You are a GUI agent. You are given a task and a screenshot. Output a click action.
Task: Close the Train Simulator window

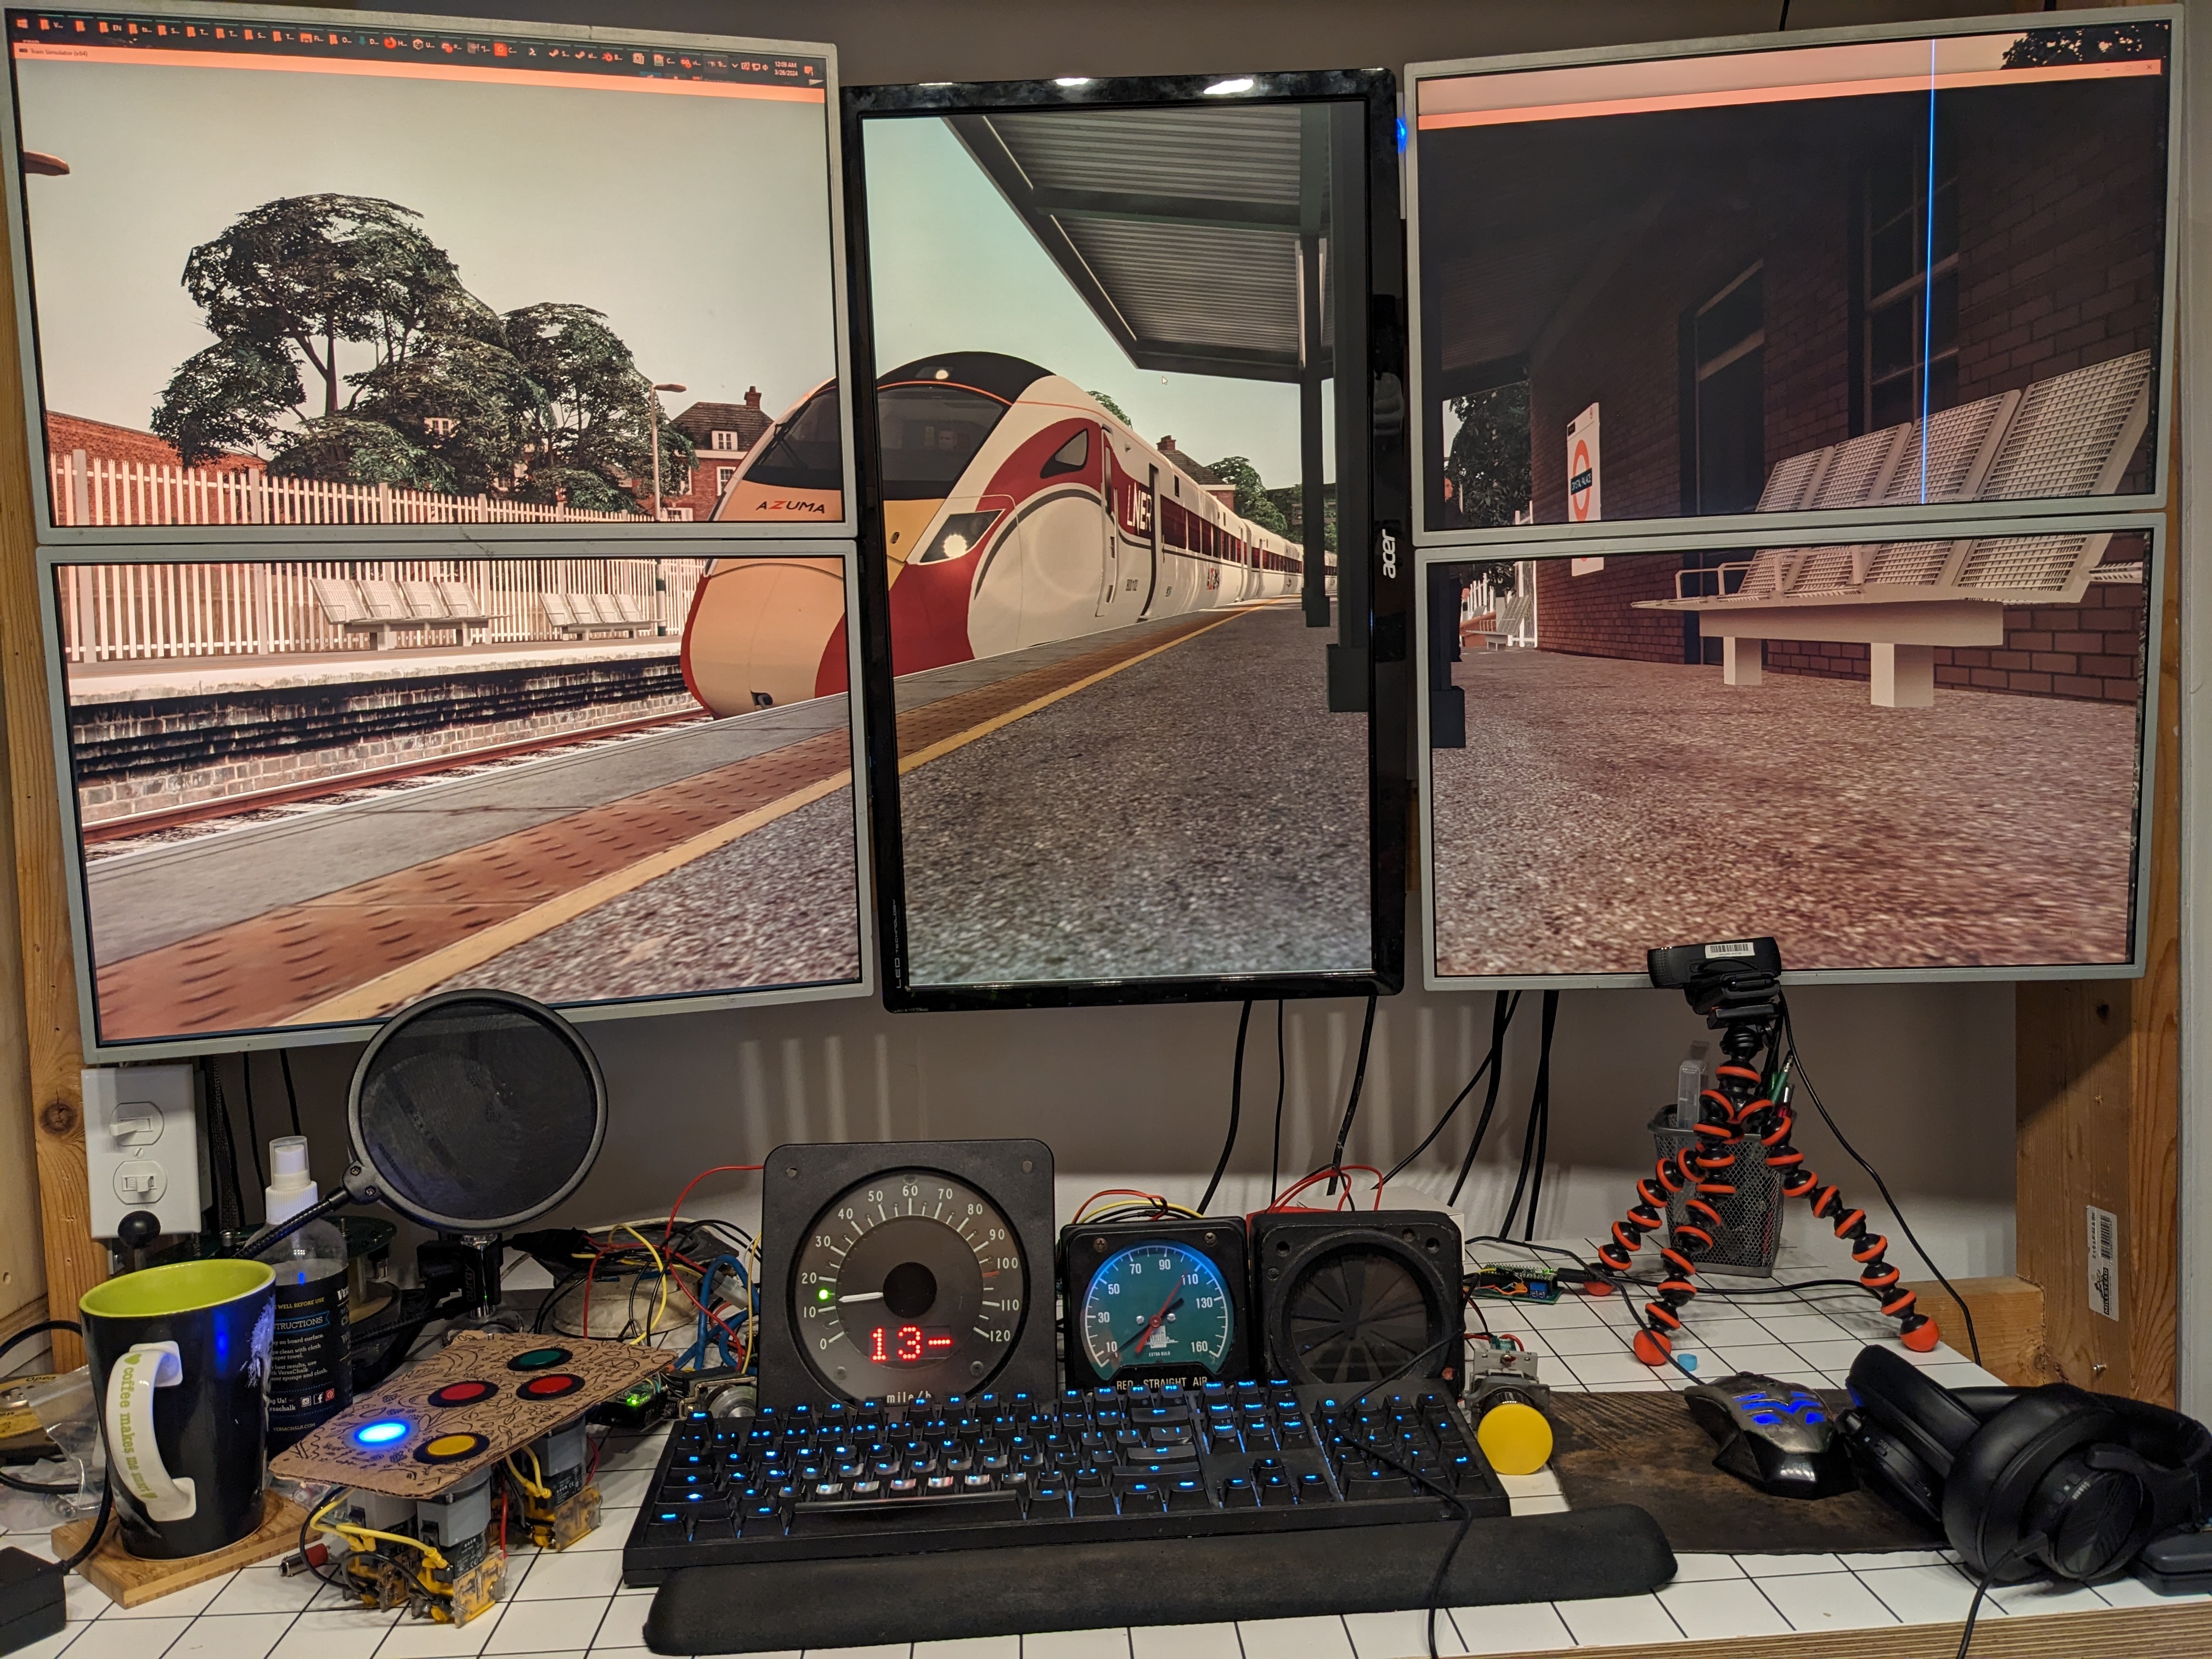coord(2149,67)
